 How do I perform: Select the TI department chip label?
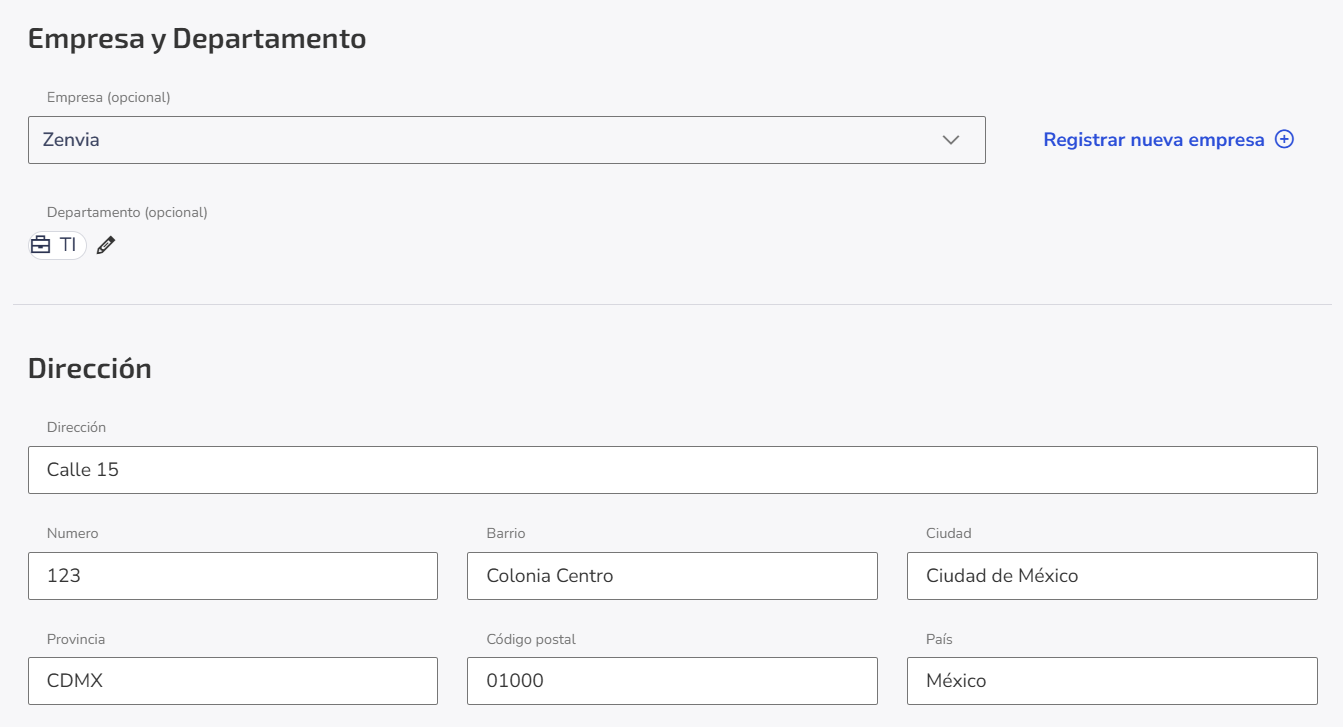click(68, 245)
